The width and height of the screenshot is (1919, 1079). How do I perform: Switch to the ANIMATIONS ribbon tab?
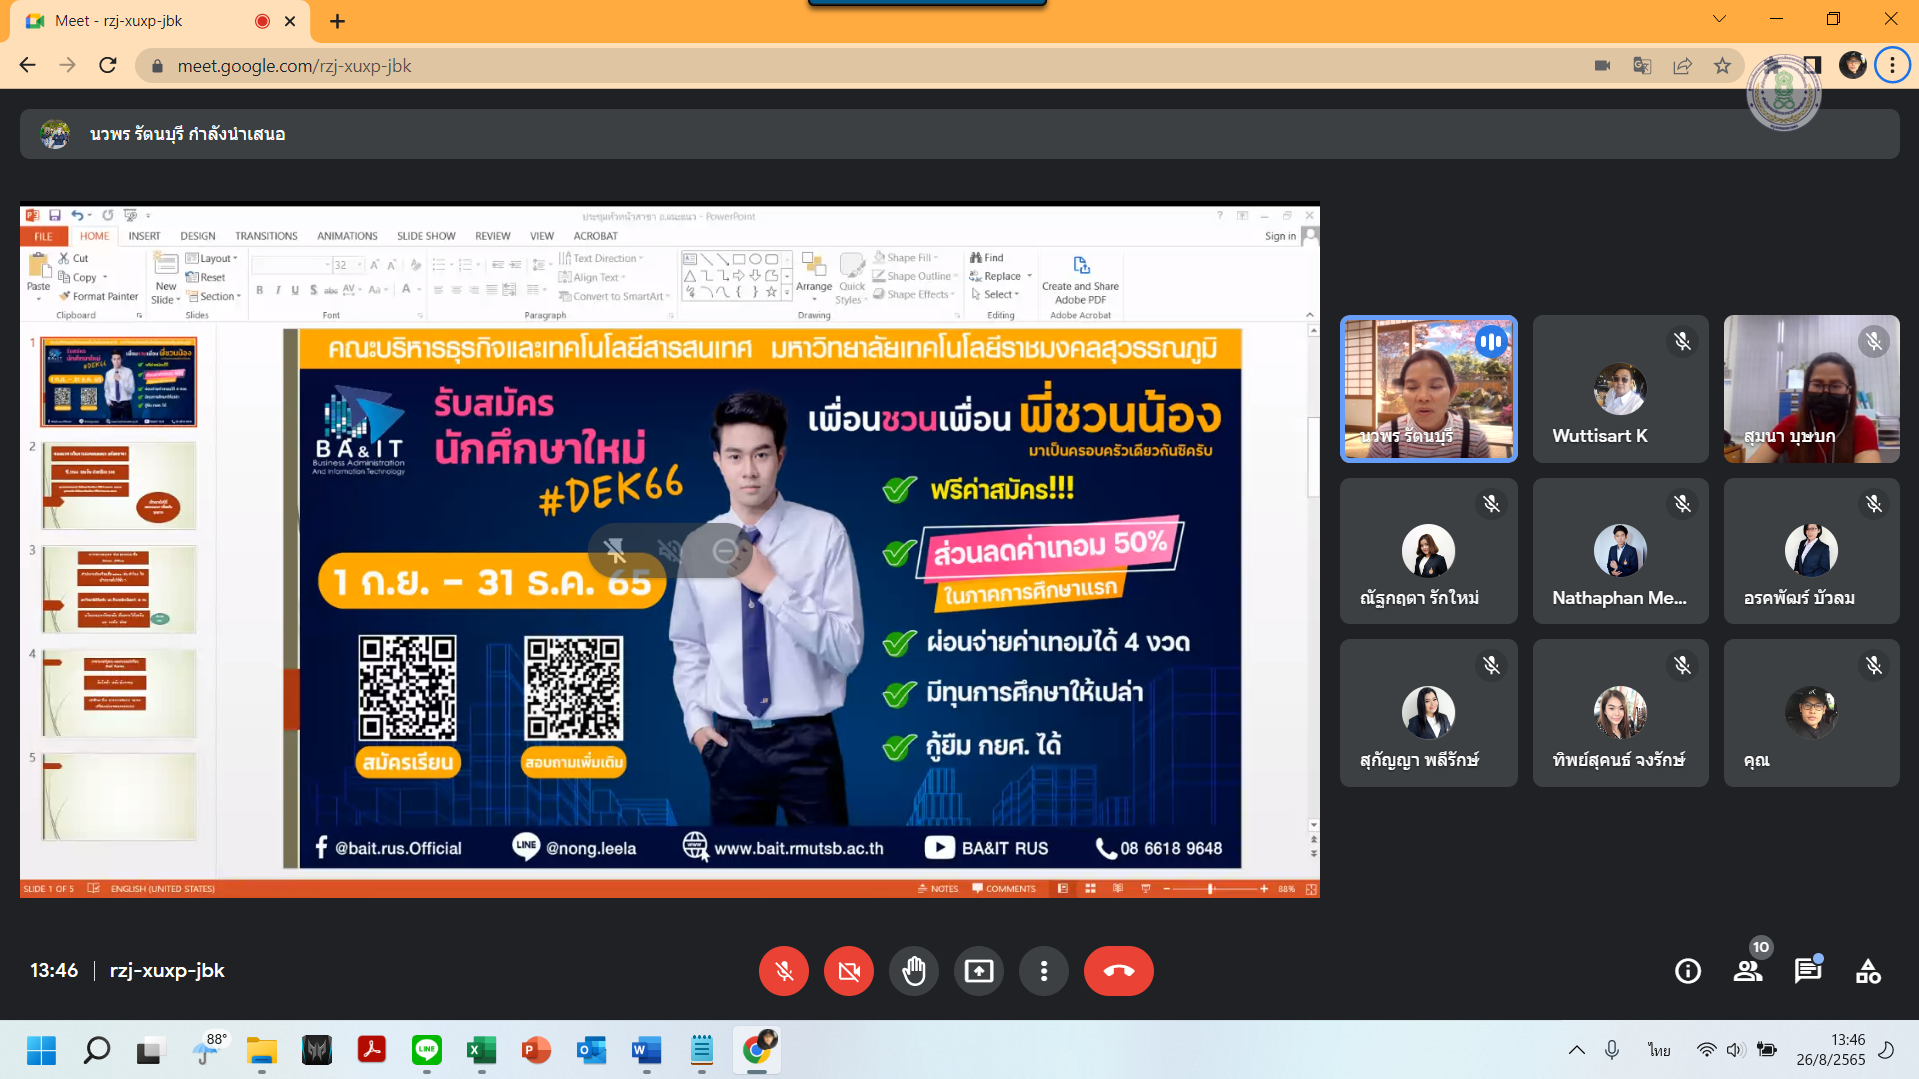coord(347,237)
